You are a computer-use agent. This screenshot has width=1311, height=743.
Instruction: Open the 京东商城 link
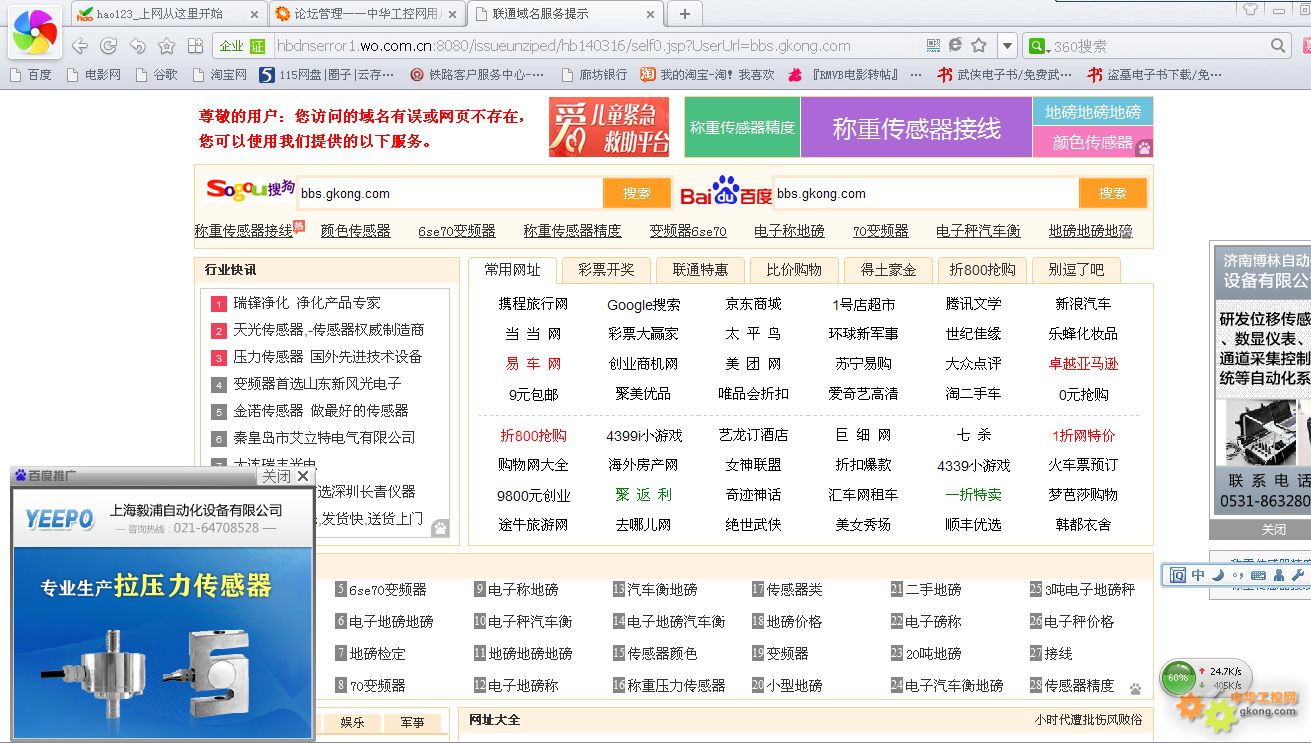tap(753, 304)
